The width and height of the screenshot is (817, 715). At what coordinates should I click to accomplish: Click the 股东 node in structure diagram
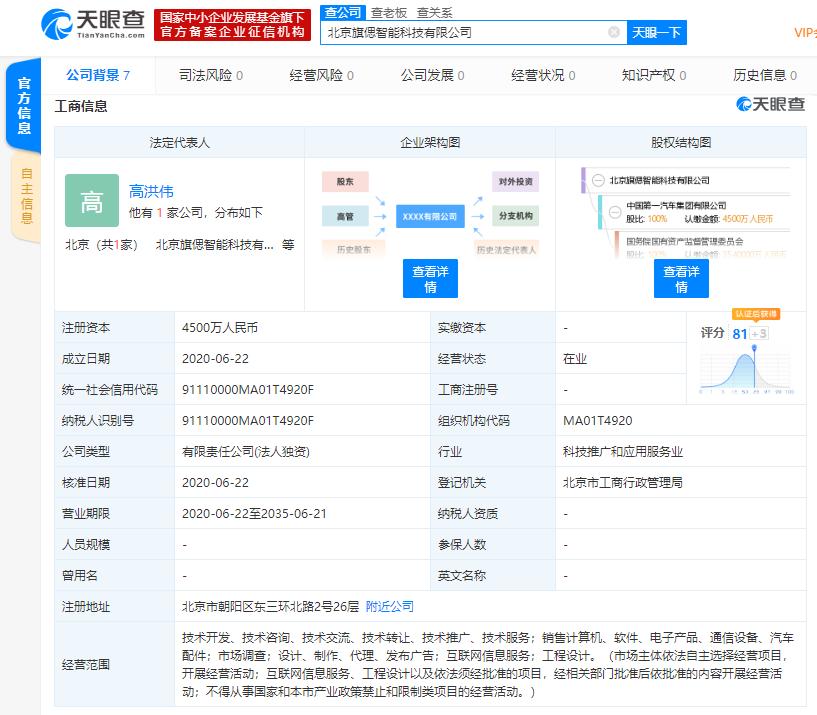(x=345, y=182)
